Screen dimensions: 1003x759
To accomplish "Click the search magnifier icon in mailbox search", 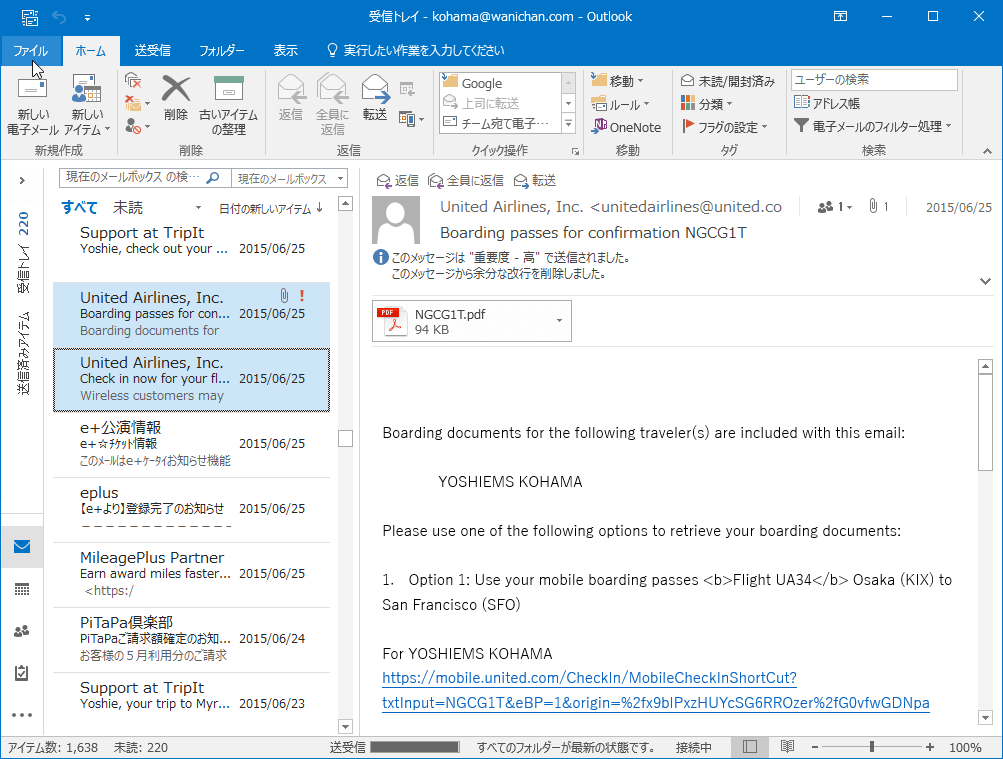I will pos(214,178).
